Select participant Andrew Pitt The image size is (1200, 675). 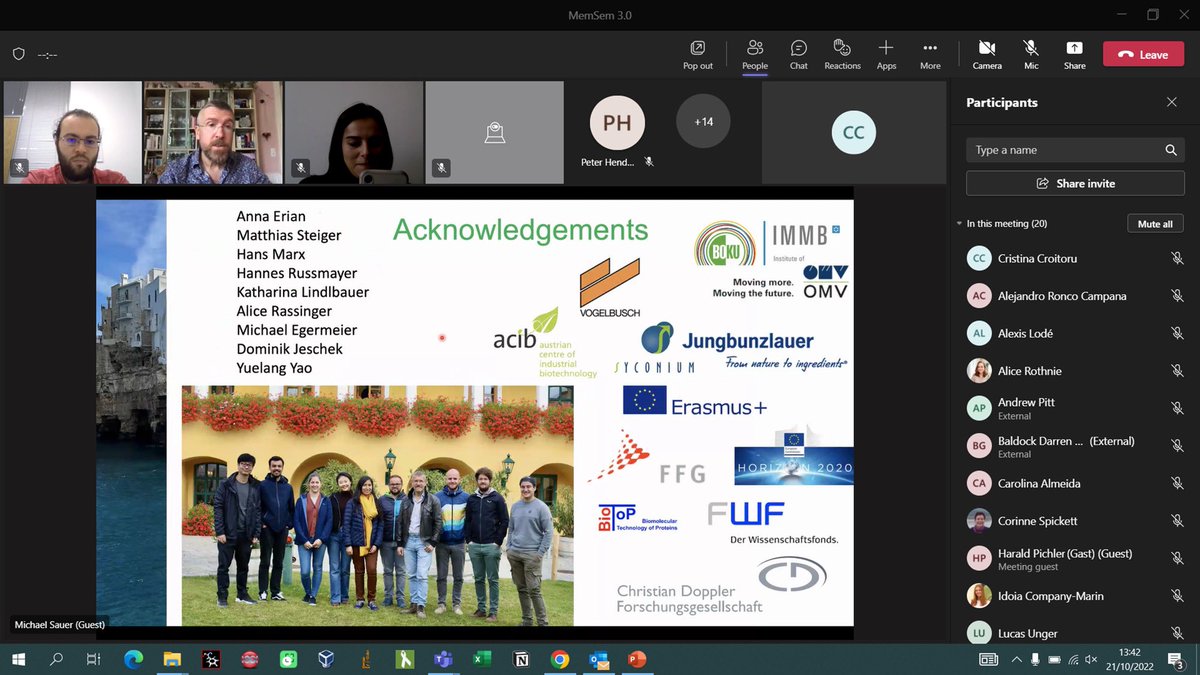[x=1075, y=408]
